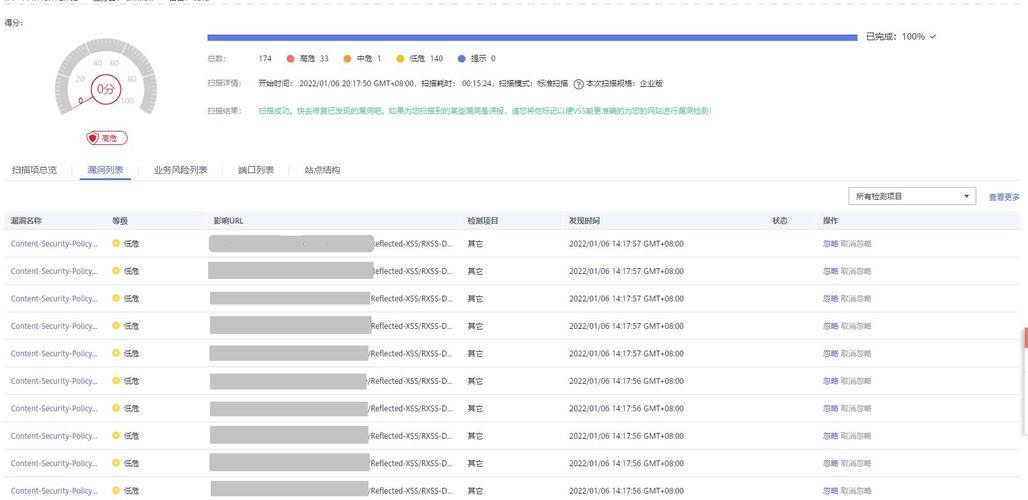Click the blue 提示 0 dot indicator
The image size is (1028, 500).
[462, 59]
